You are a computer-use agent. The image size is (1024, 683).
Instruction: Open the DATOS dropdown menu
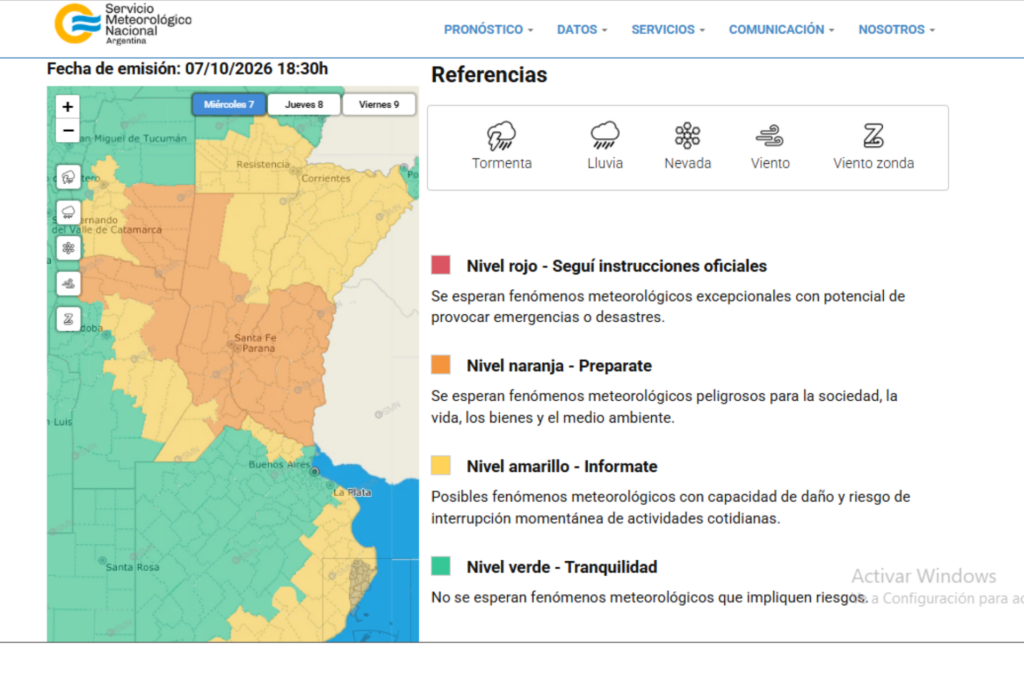[x=582, y=29]
